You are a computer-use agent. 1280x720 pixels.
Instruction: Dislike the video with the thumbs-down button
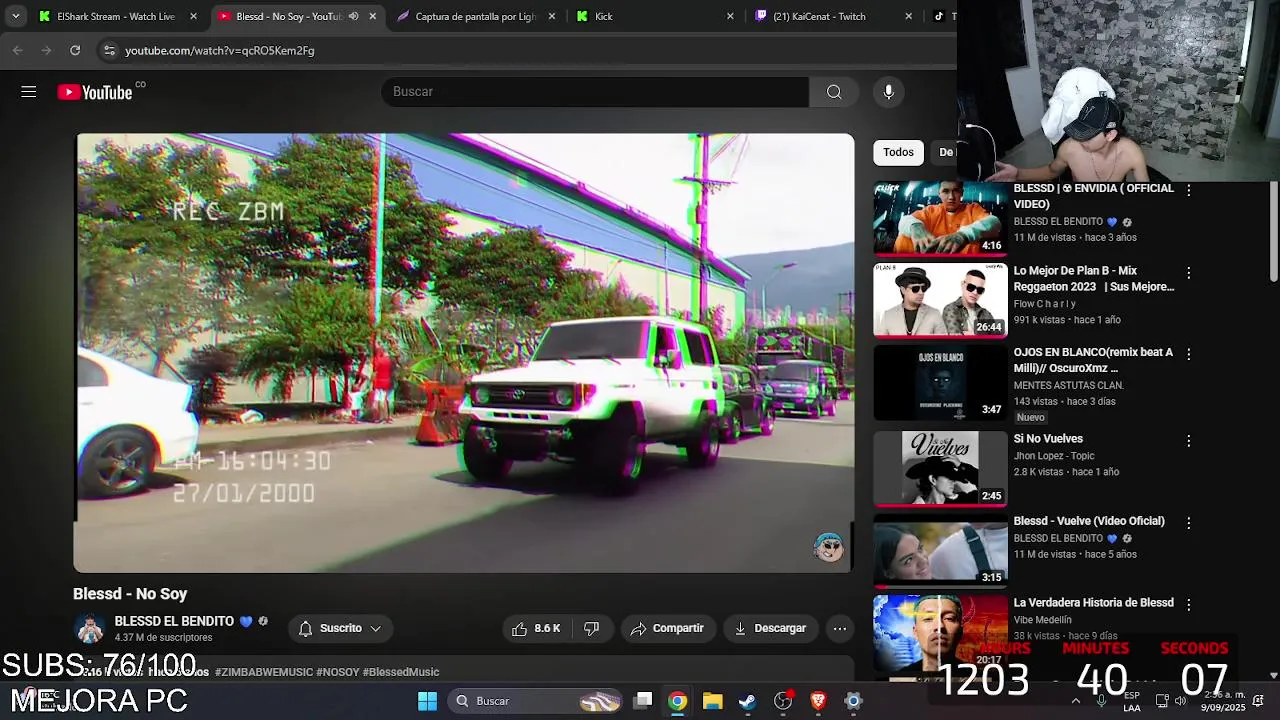(x=591, y=628)
